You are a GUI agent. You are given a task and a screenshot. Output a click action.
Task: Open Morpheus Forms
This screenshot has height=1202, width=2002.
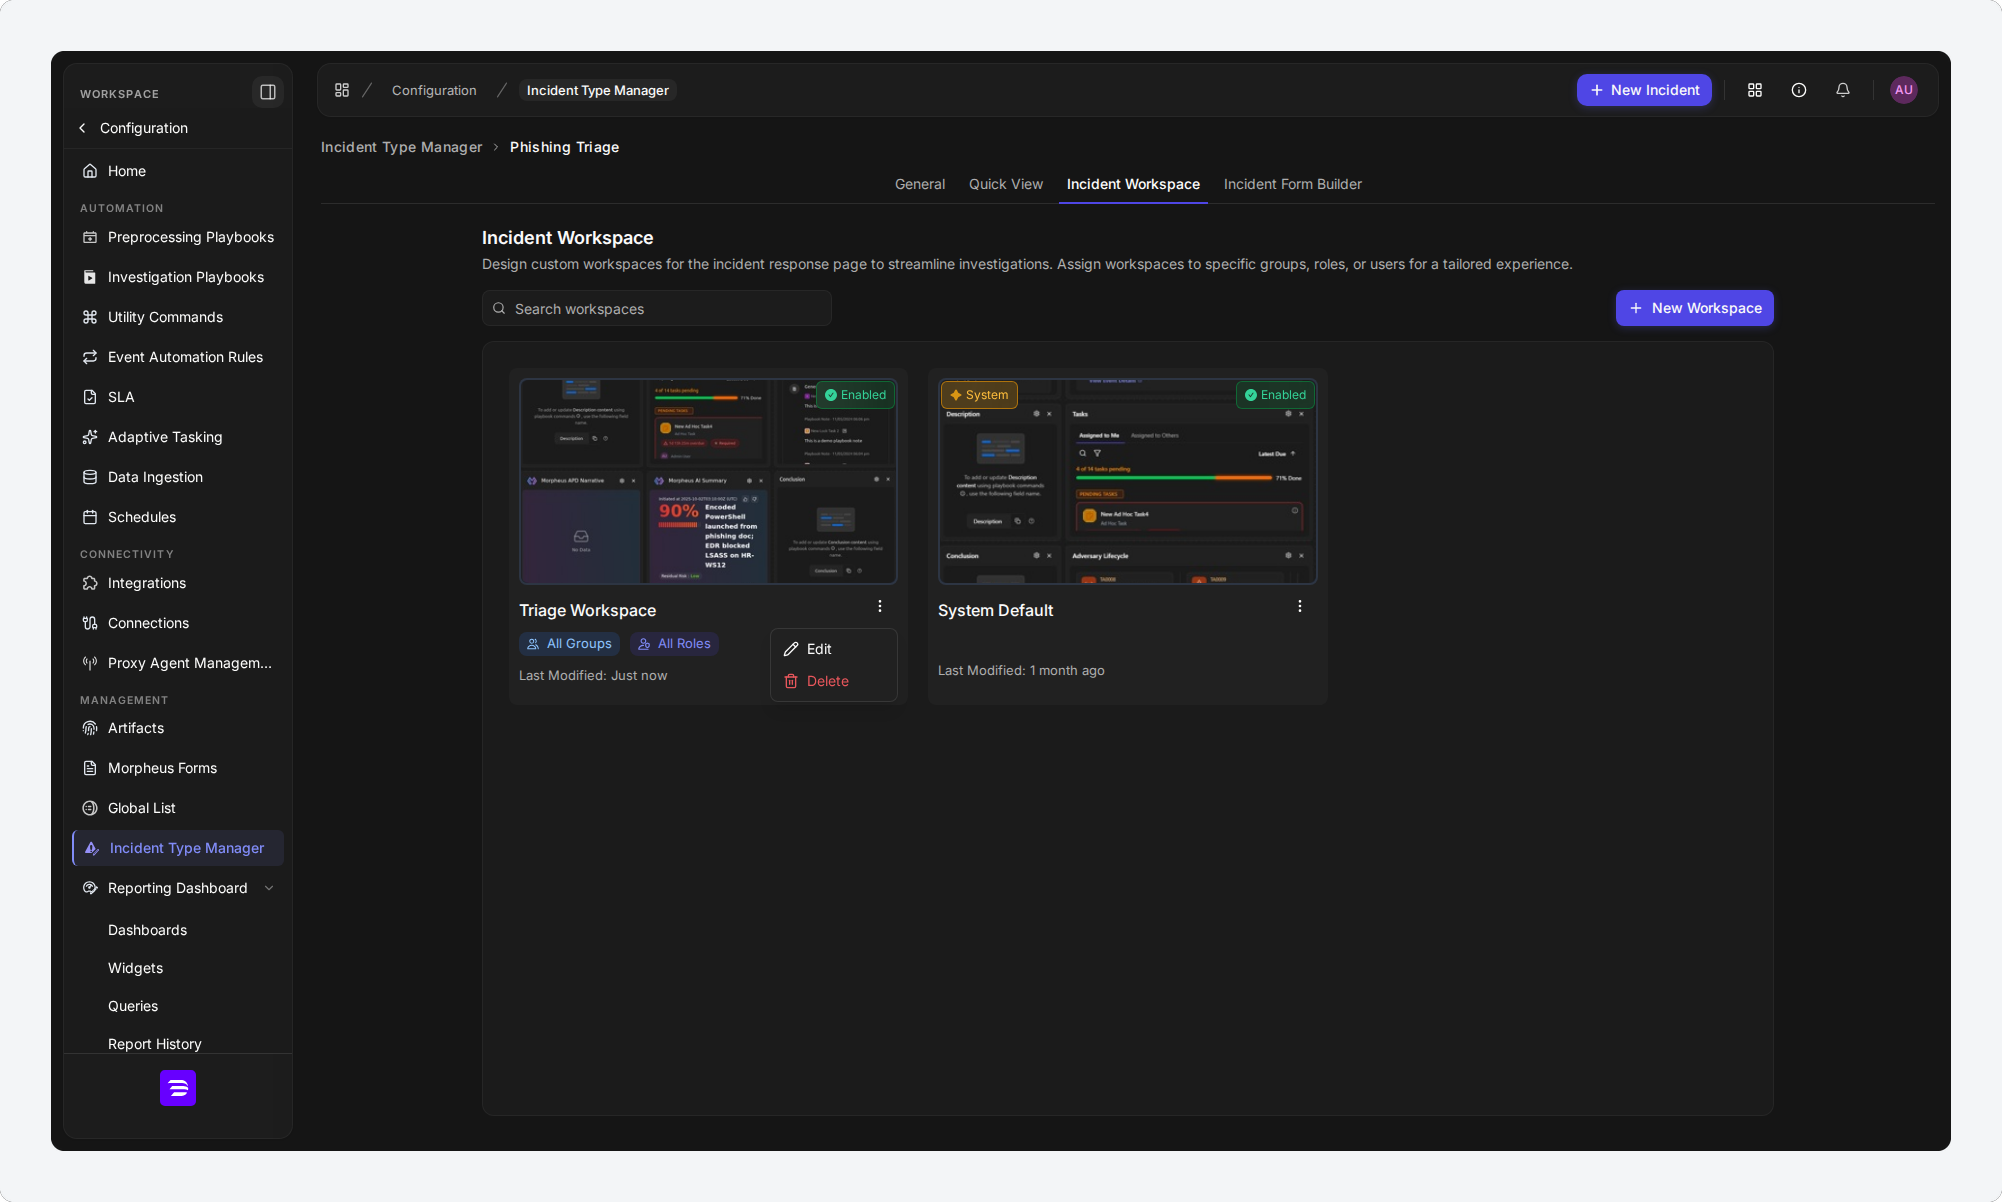[x=178, y=768]
